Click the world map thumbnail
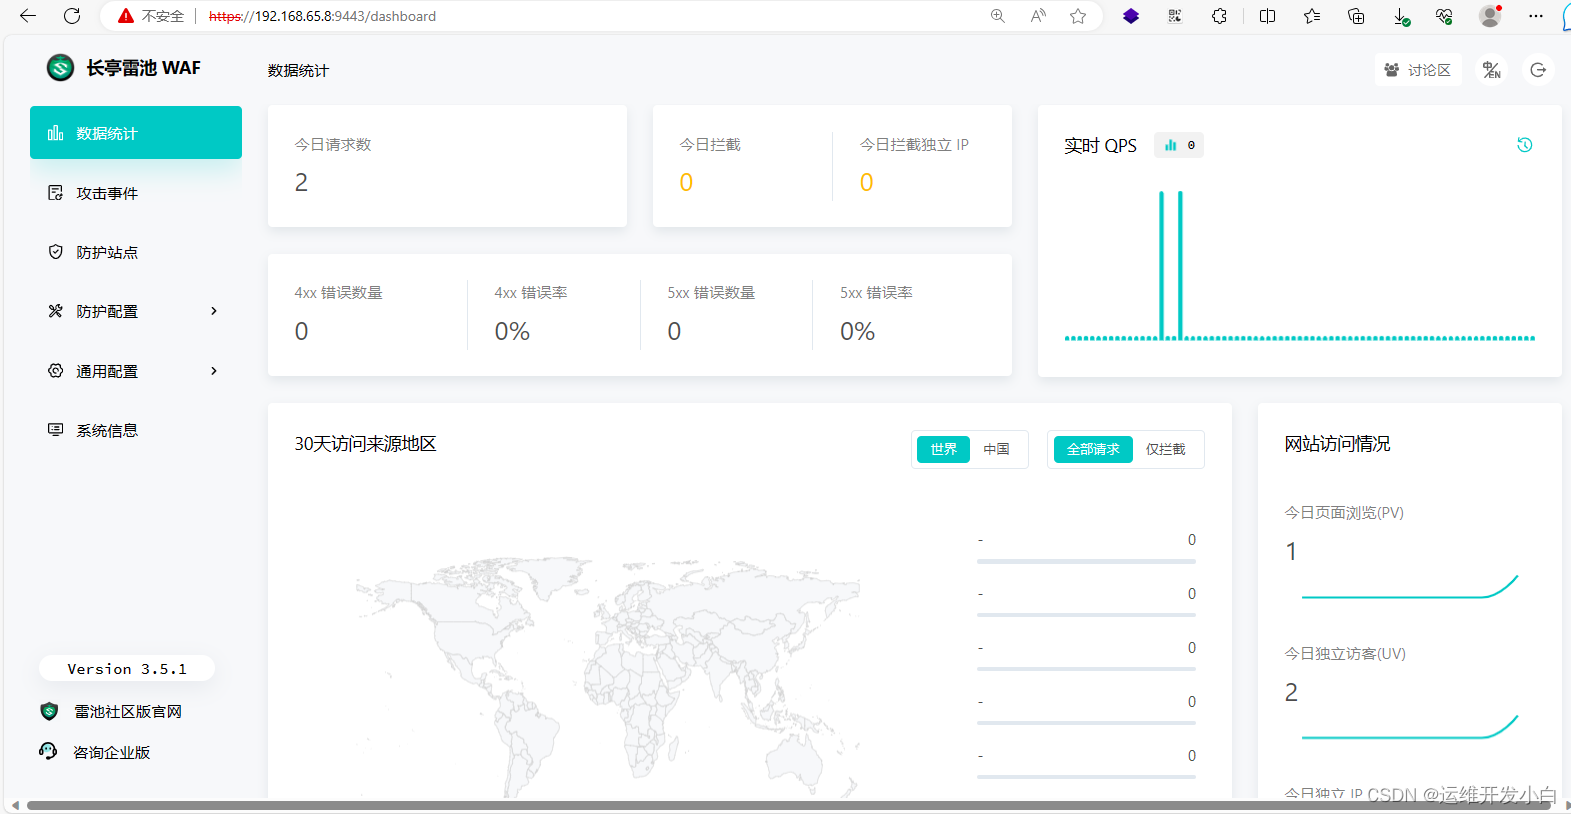Screen dimensions: 1571x814 click(x=607, y=678)
